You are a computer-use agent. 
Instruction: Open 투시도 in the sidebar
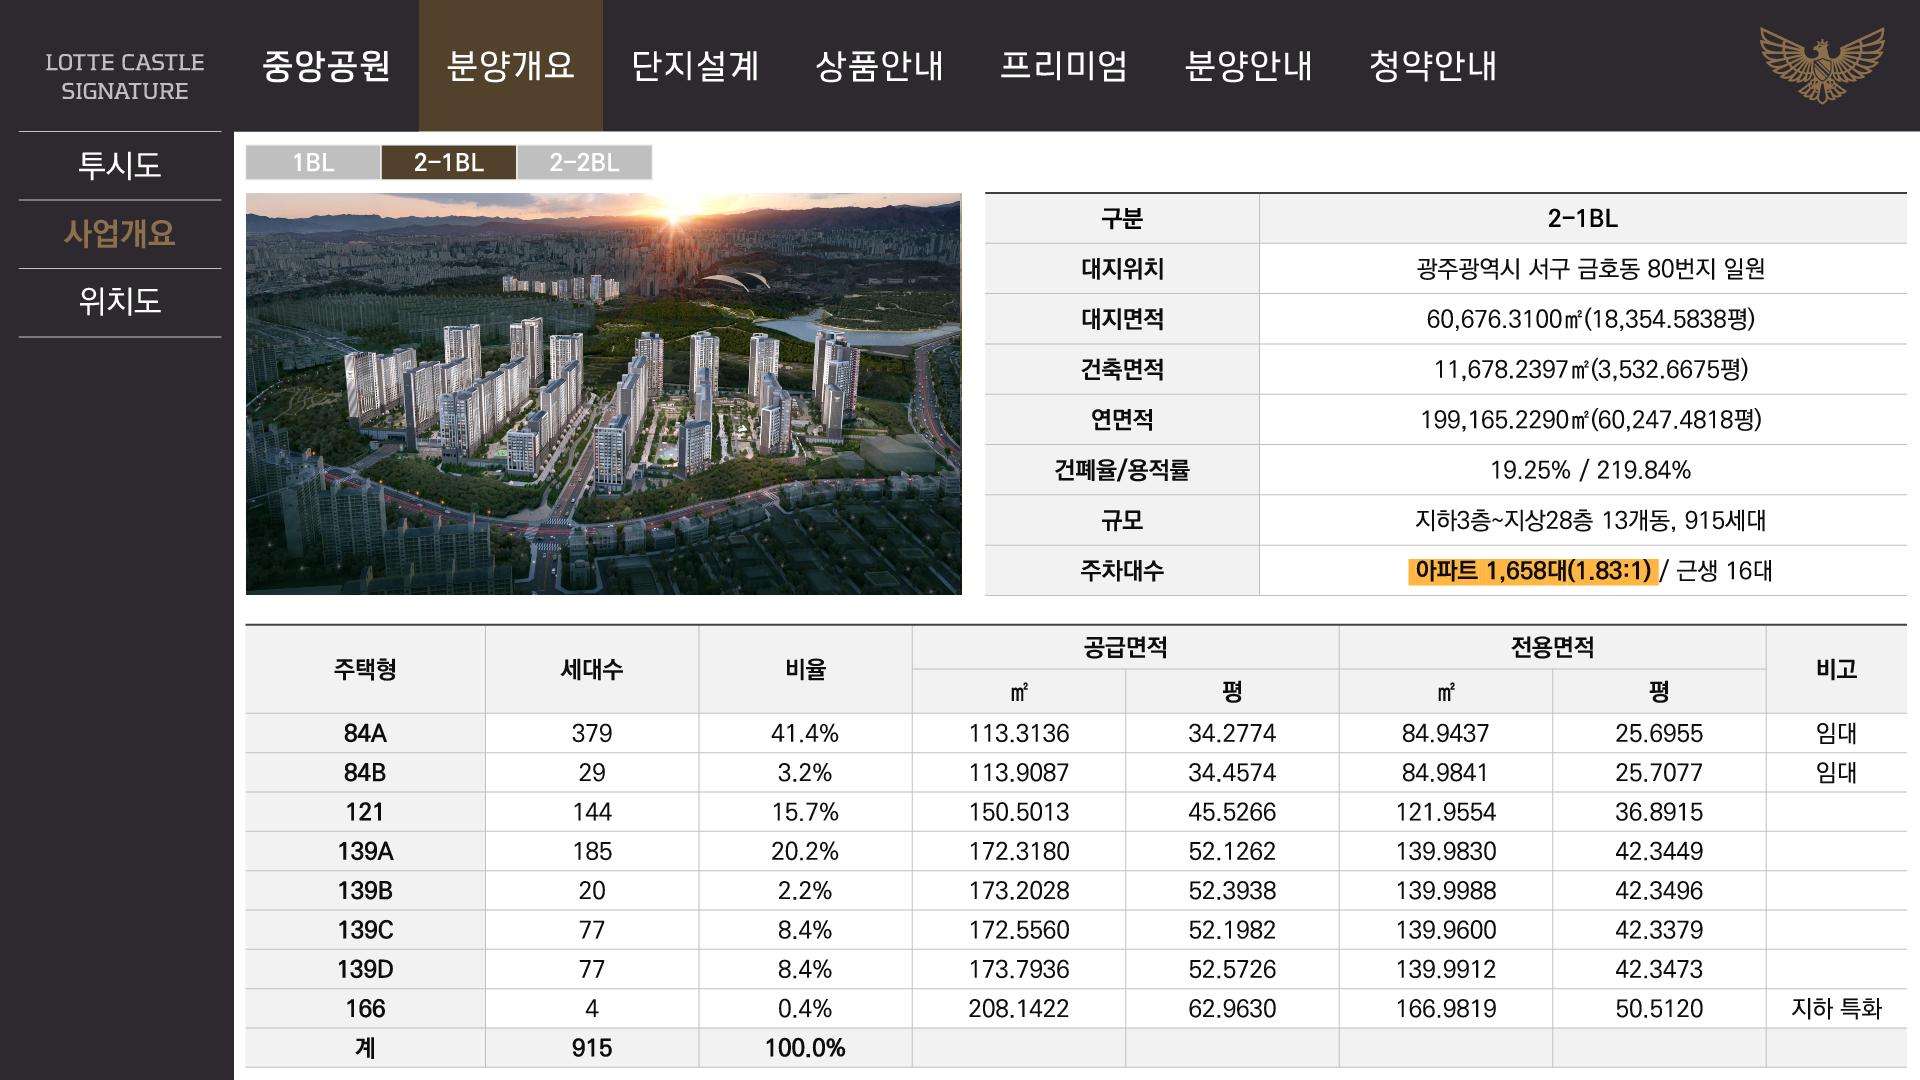119,165
